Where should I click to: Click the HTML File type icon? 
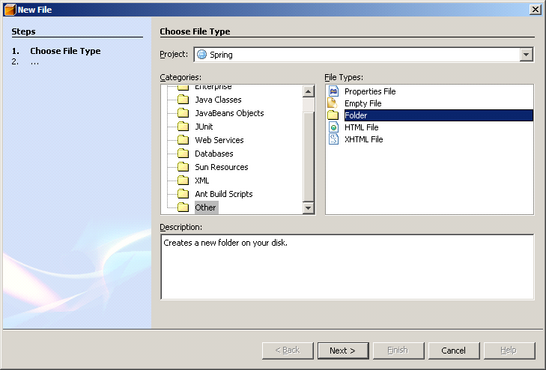334,127
